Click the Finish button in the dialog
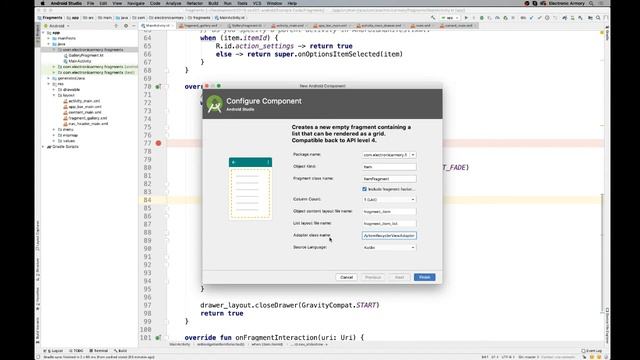Screen dimensions: 640x360 tap(424, 277)
